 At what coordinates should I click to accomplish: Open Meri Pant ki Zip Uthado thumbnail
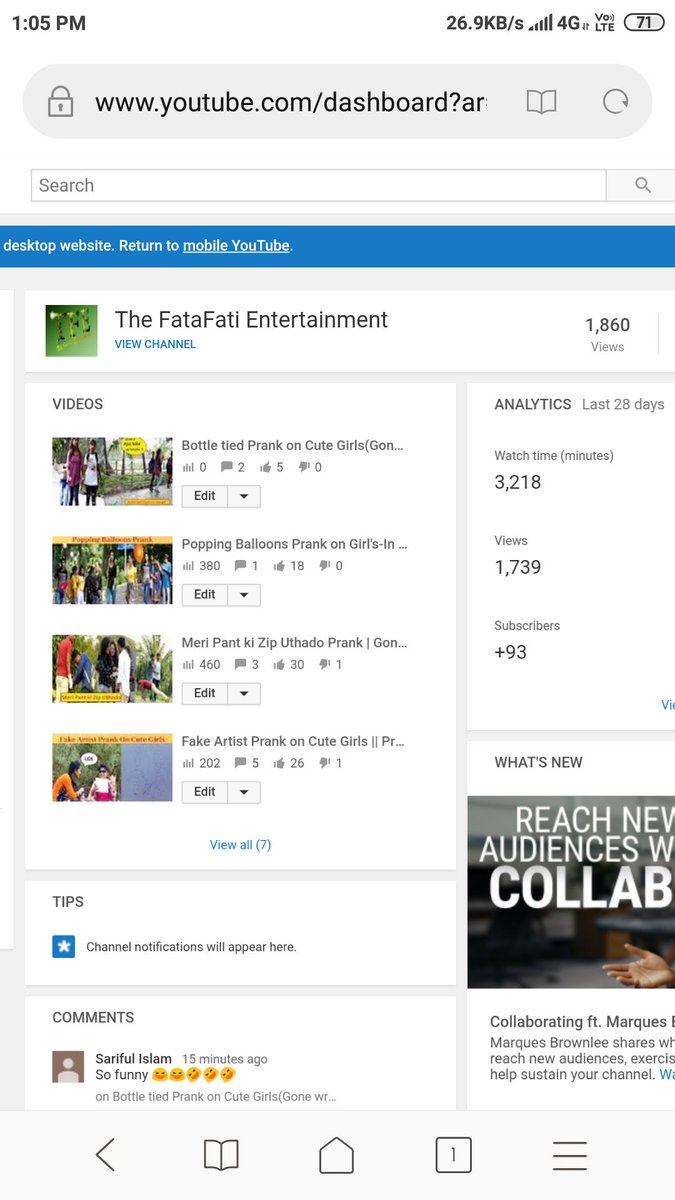[112, 669]
